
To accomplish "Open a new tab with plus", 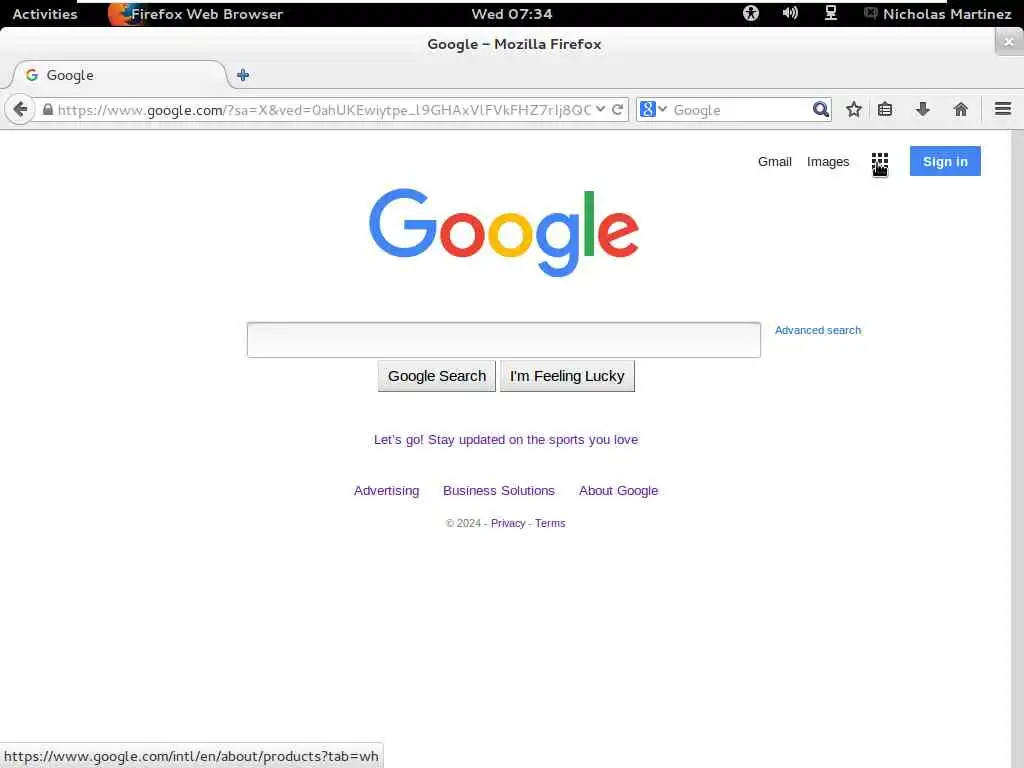I will [x=243, y=75].
